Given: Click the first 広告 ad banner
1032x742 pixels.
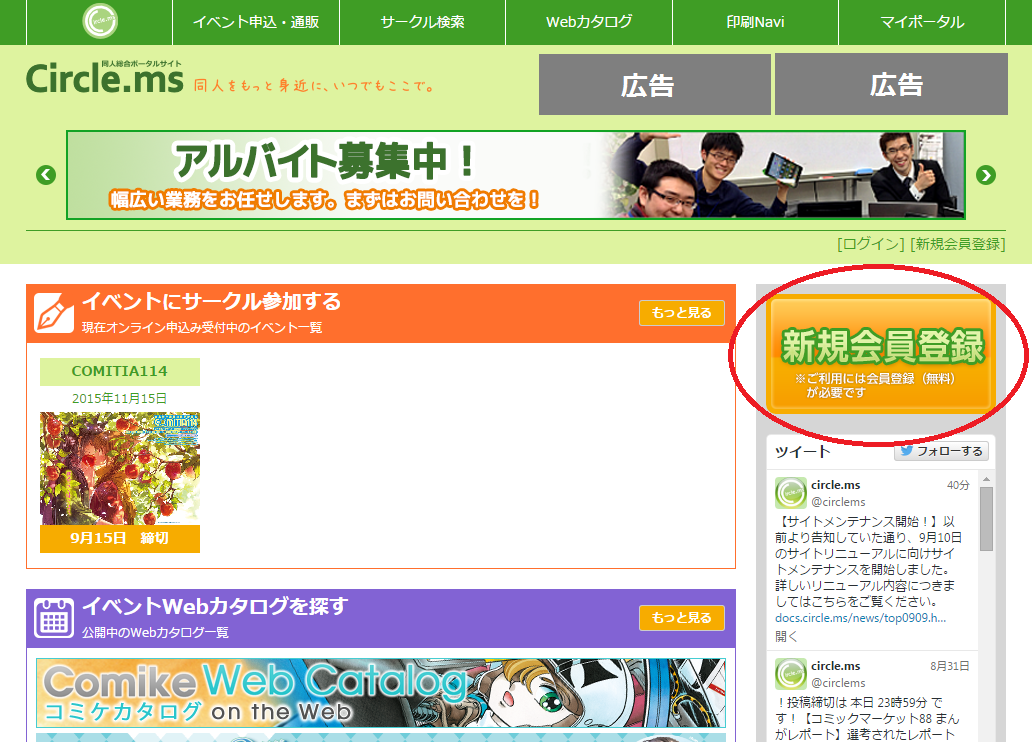Looking at the screenshot, I should click(654, 84).
